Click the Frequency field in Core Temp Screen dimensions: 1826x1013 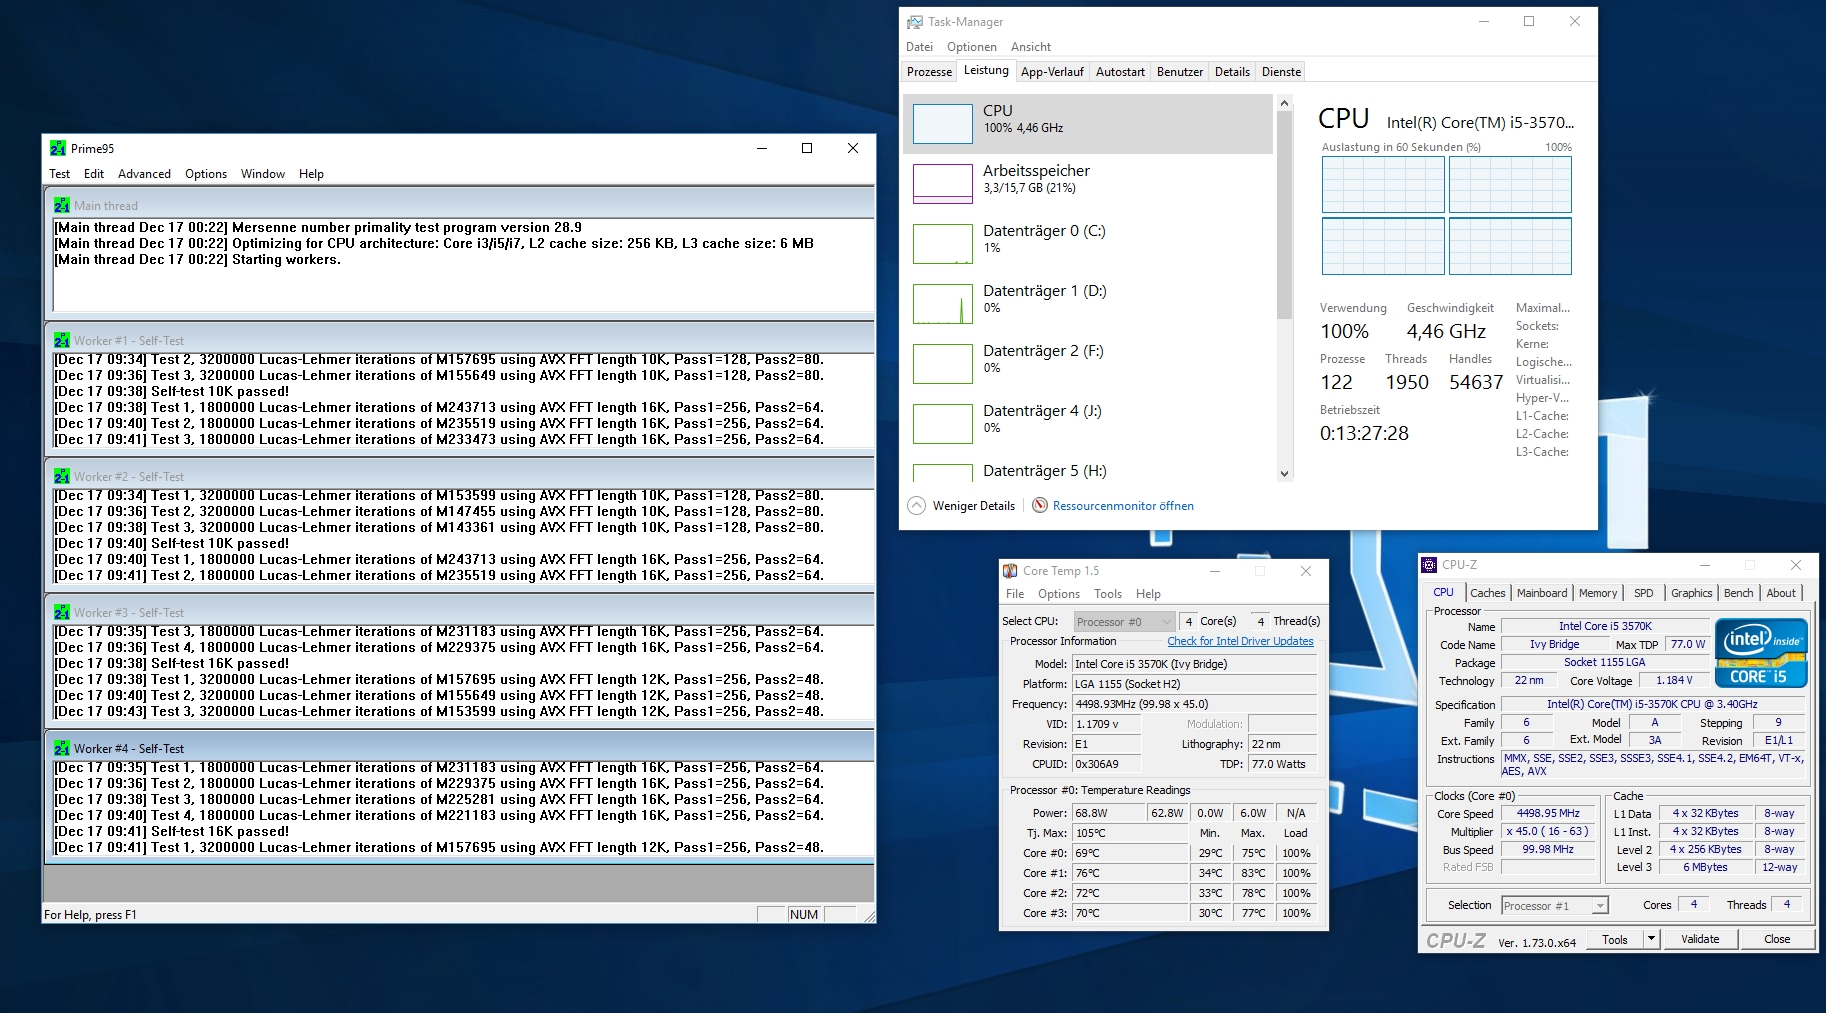coord(1195,704)
